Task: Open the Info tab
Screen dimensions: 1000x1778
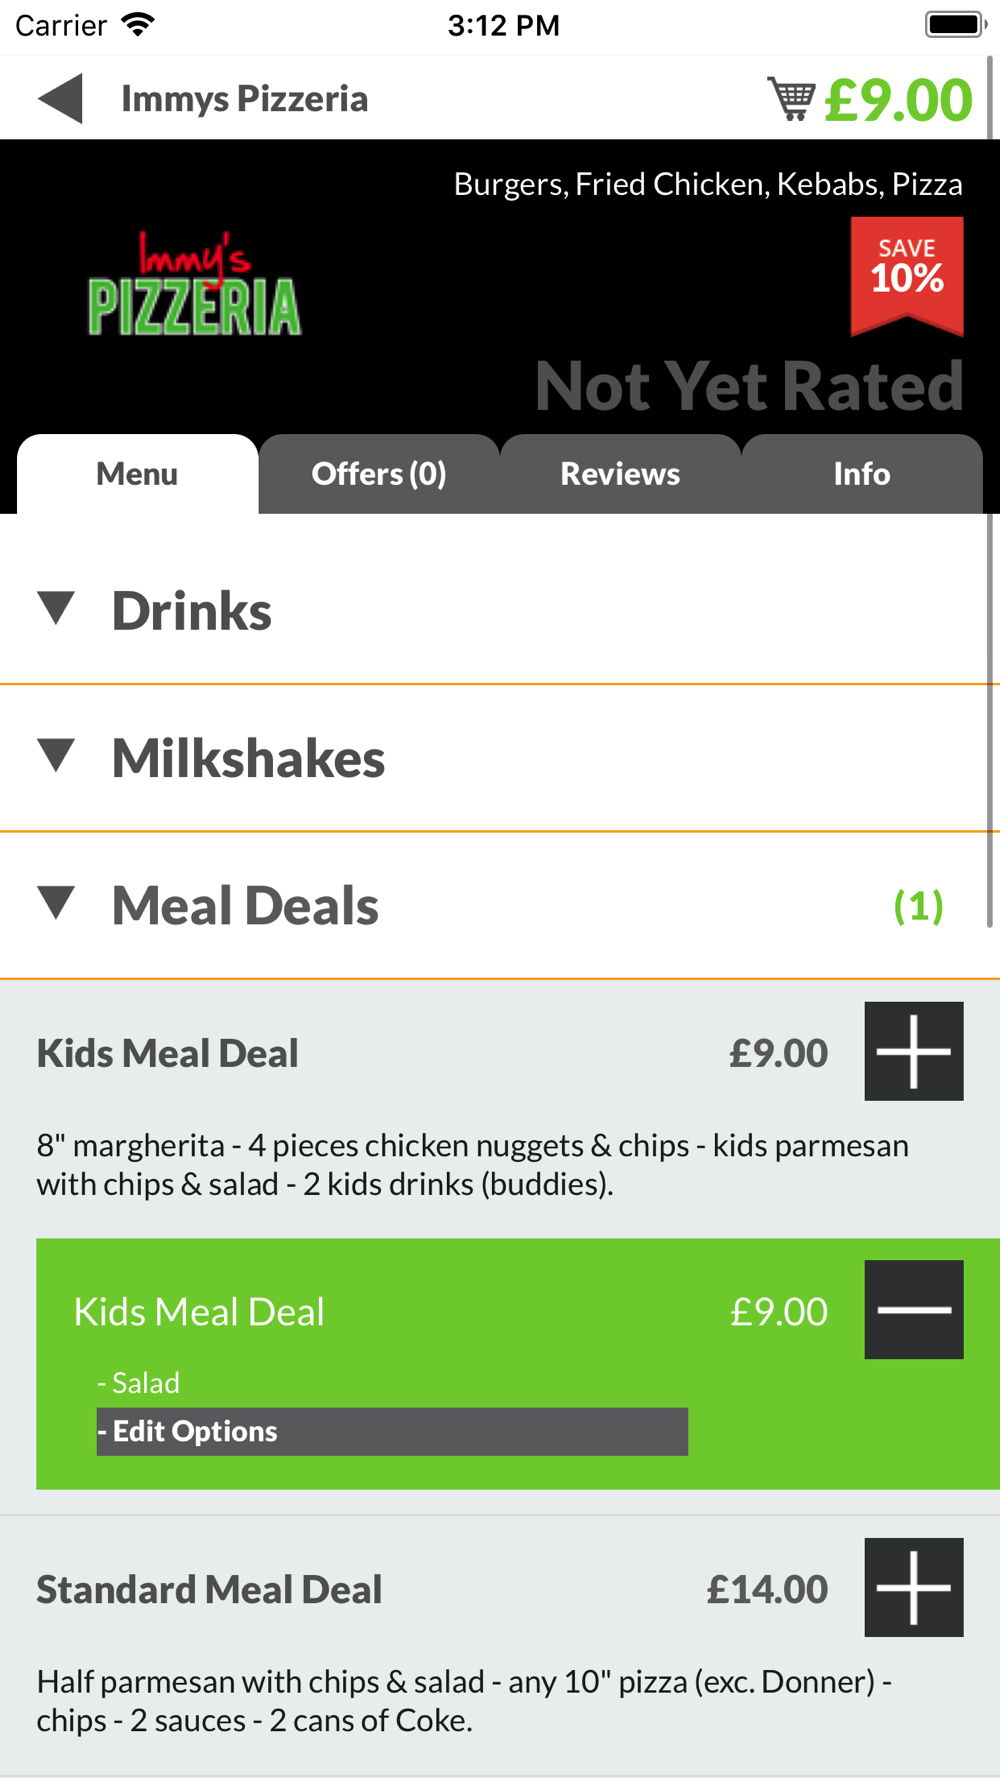Action: [862, 474]
